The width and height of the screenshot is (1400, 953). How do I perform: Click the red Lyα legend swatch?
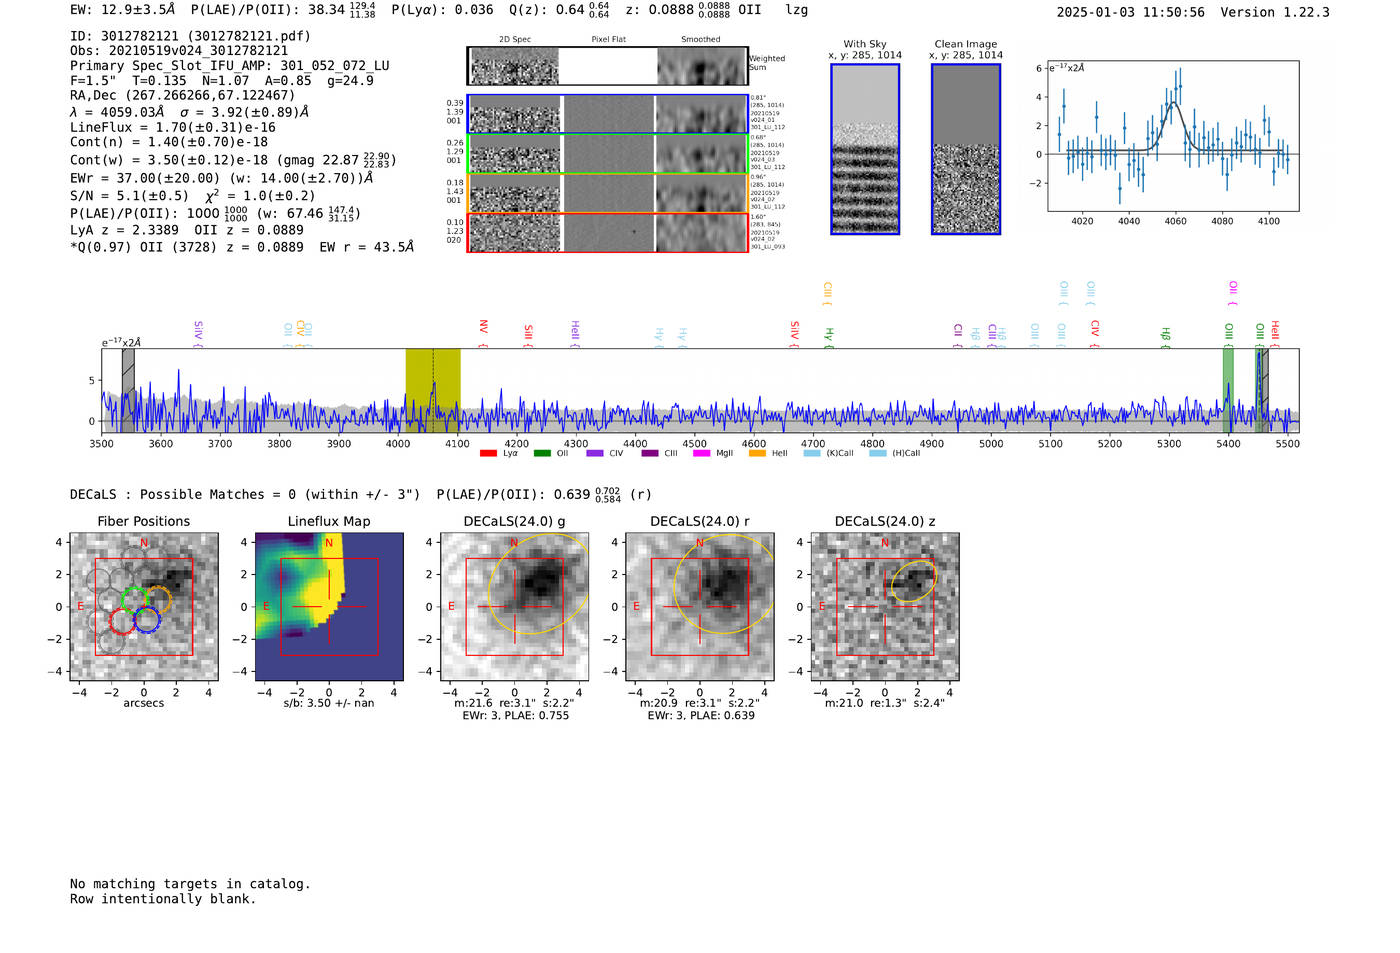(488, 453)
